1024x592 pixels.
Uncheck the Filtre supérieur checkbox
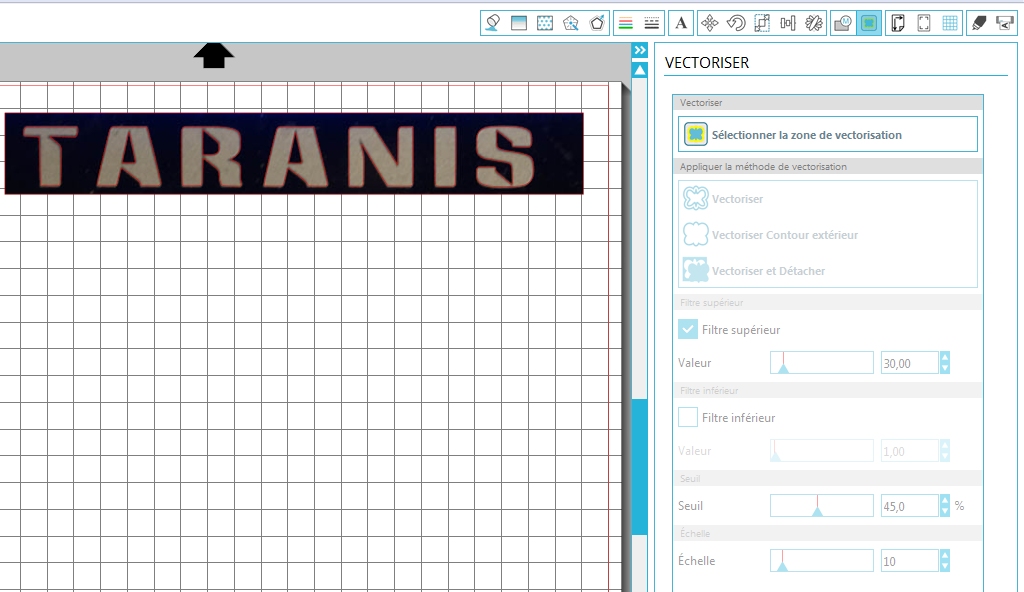coord(688,329)
